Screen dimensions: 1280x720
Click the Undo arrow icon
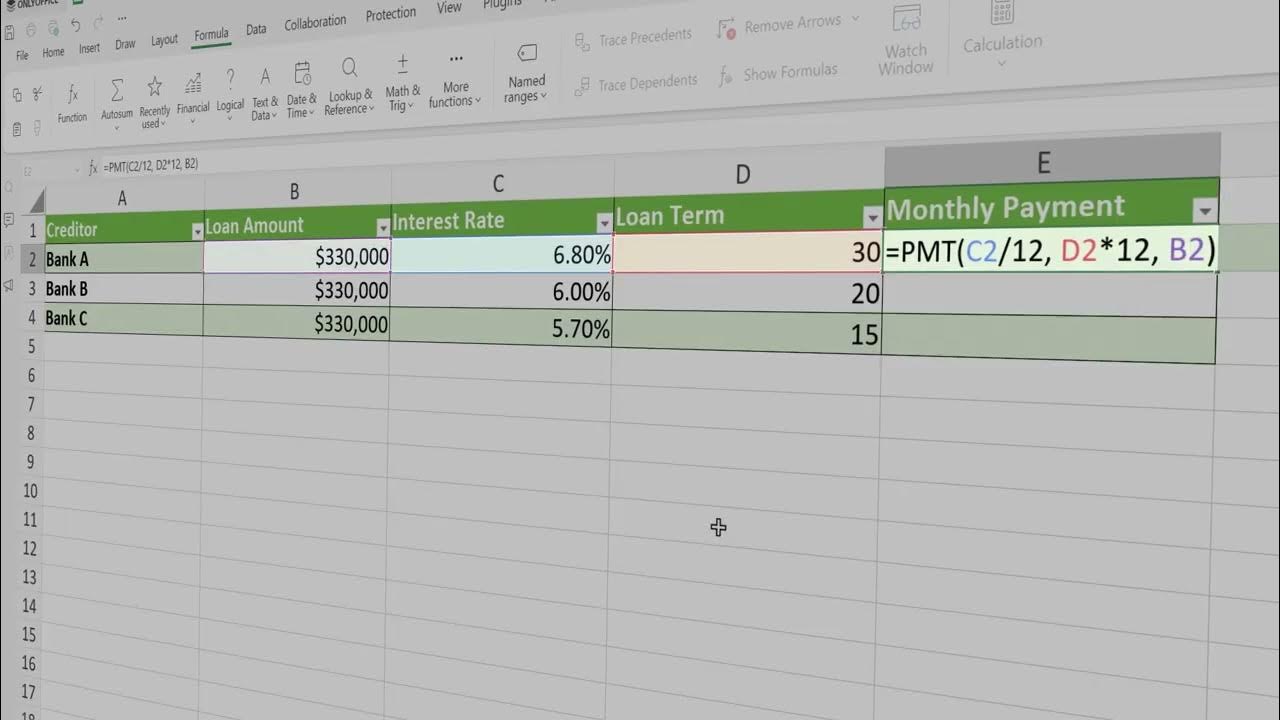pos(77,23)
